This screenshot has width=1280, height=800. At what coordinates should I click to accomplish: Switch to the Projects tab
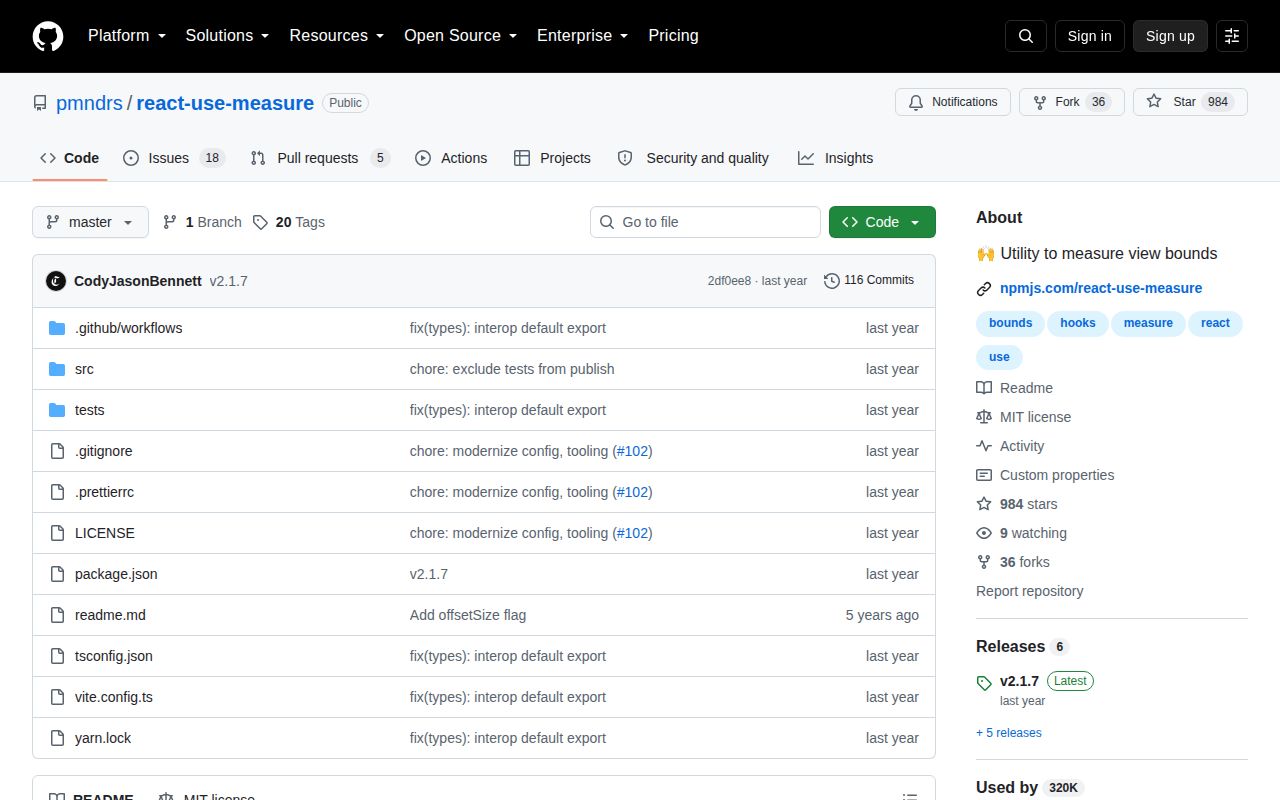coord(552,158)
